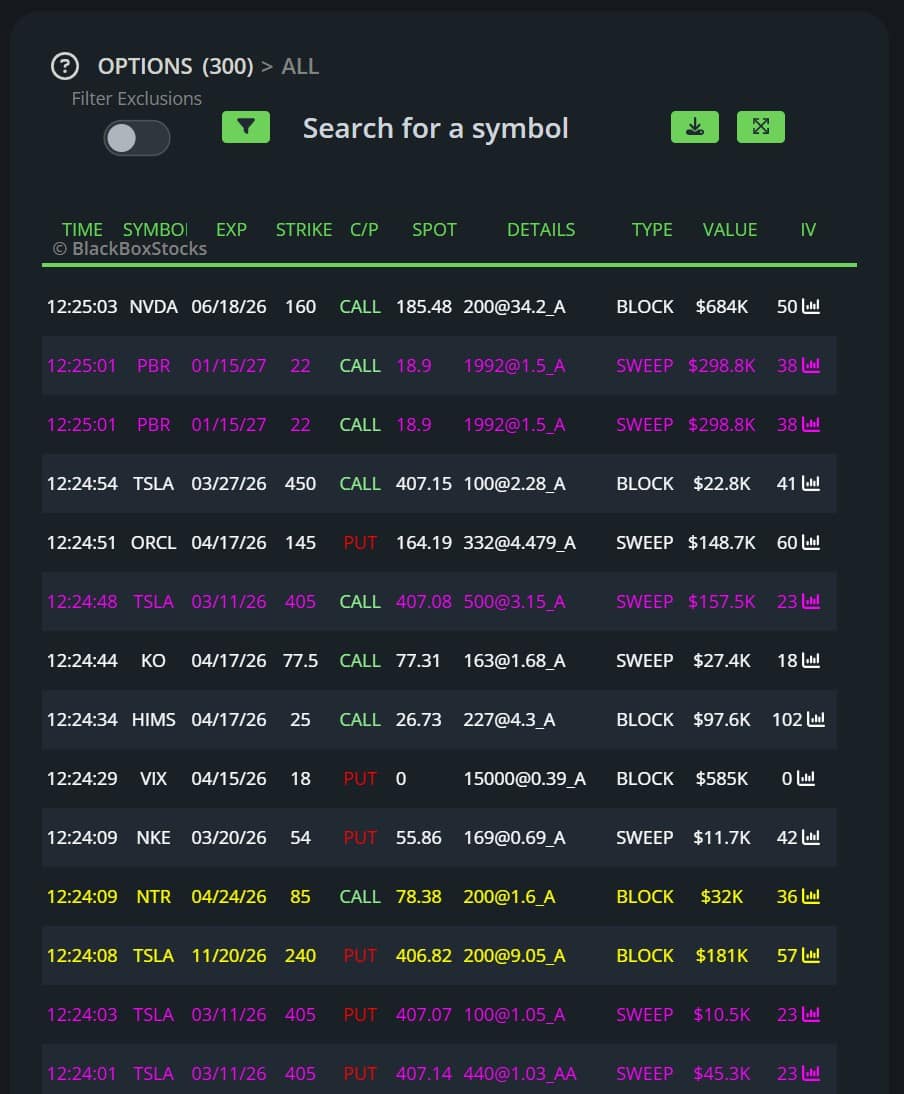Viewport: 904px width, 1094px height.
Task: Click the download export icon
Action: coord(694,128)
